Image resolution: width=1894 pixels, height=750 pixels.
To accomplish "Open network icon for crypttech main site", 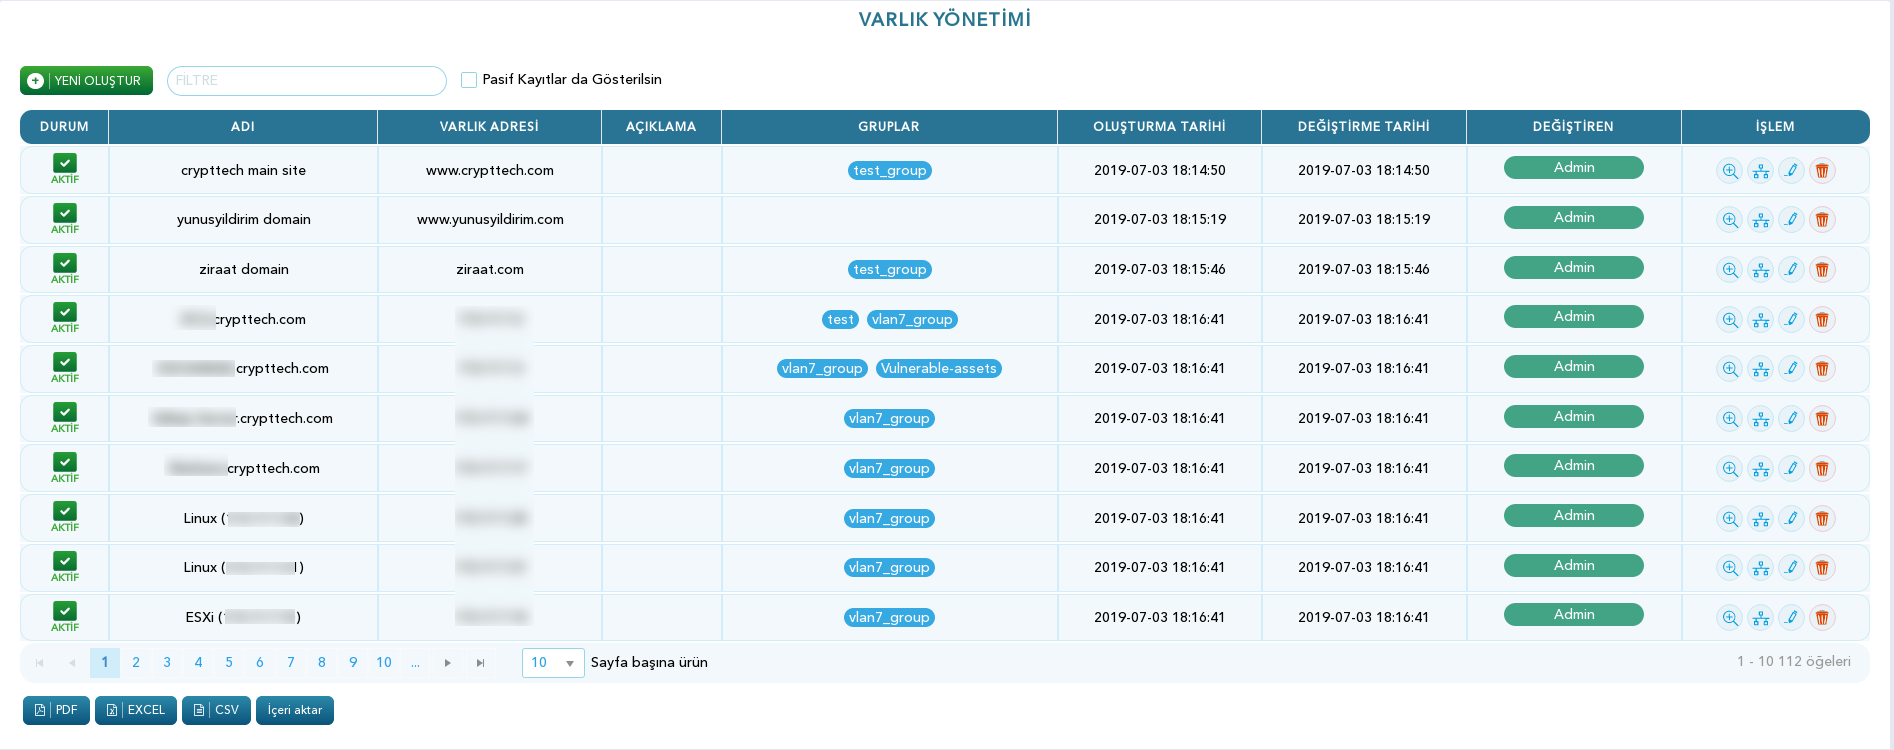I will click(x=1760, y=171).
